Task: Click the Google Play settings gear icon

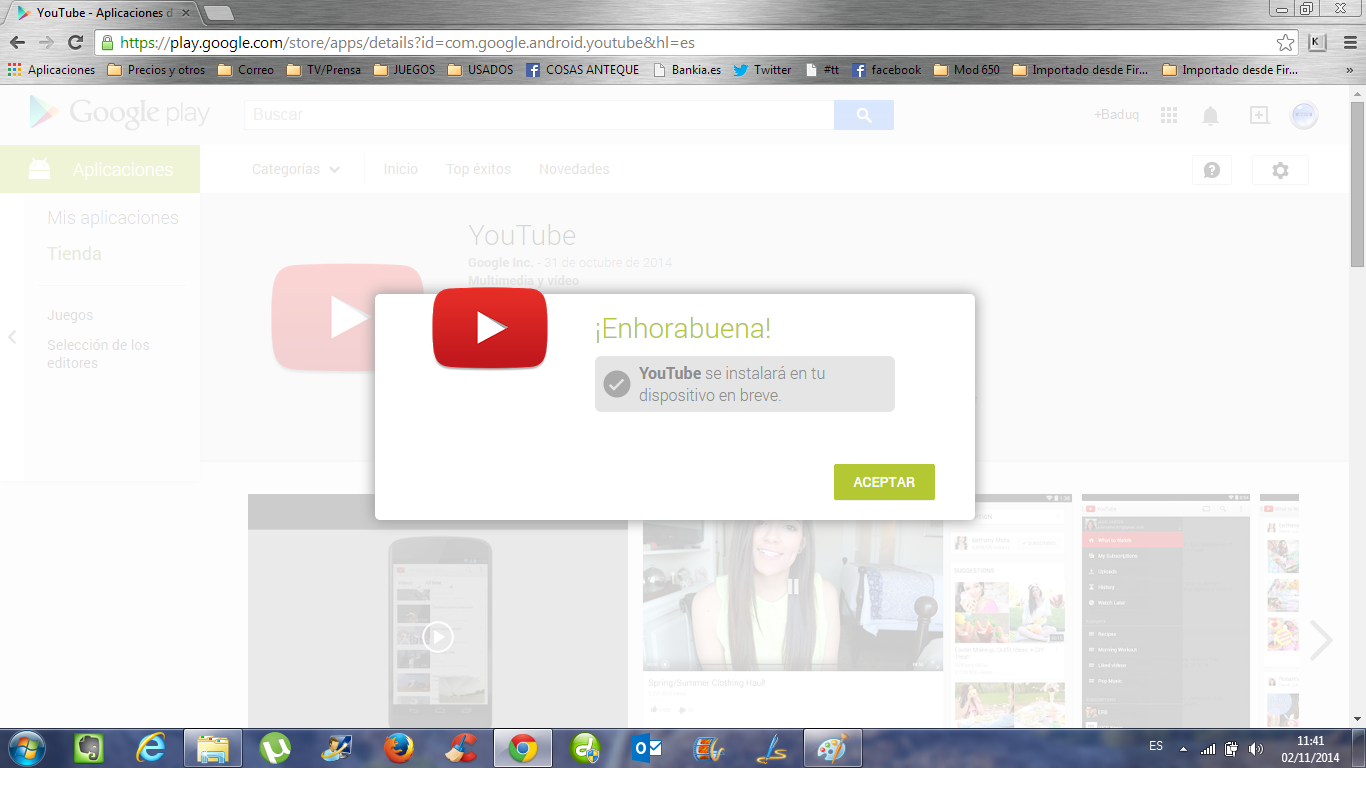Action: [1280, 170]
